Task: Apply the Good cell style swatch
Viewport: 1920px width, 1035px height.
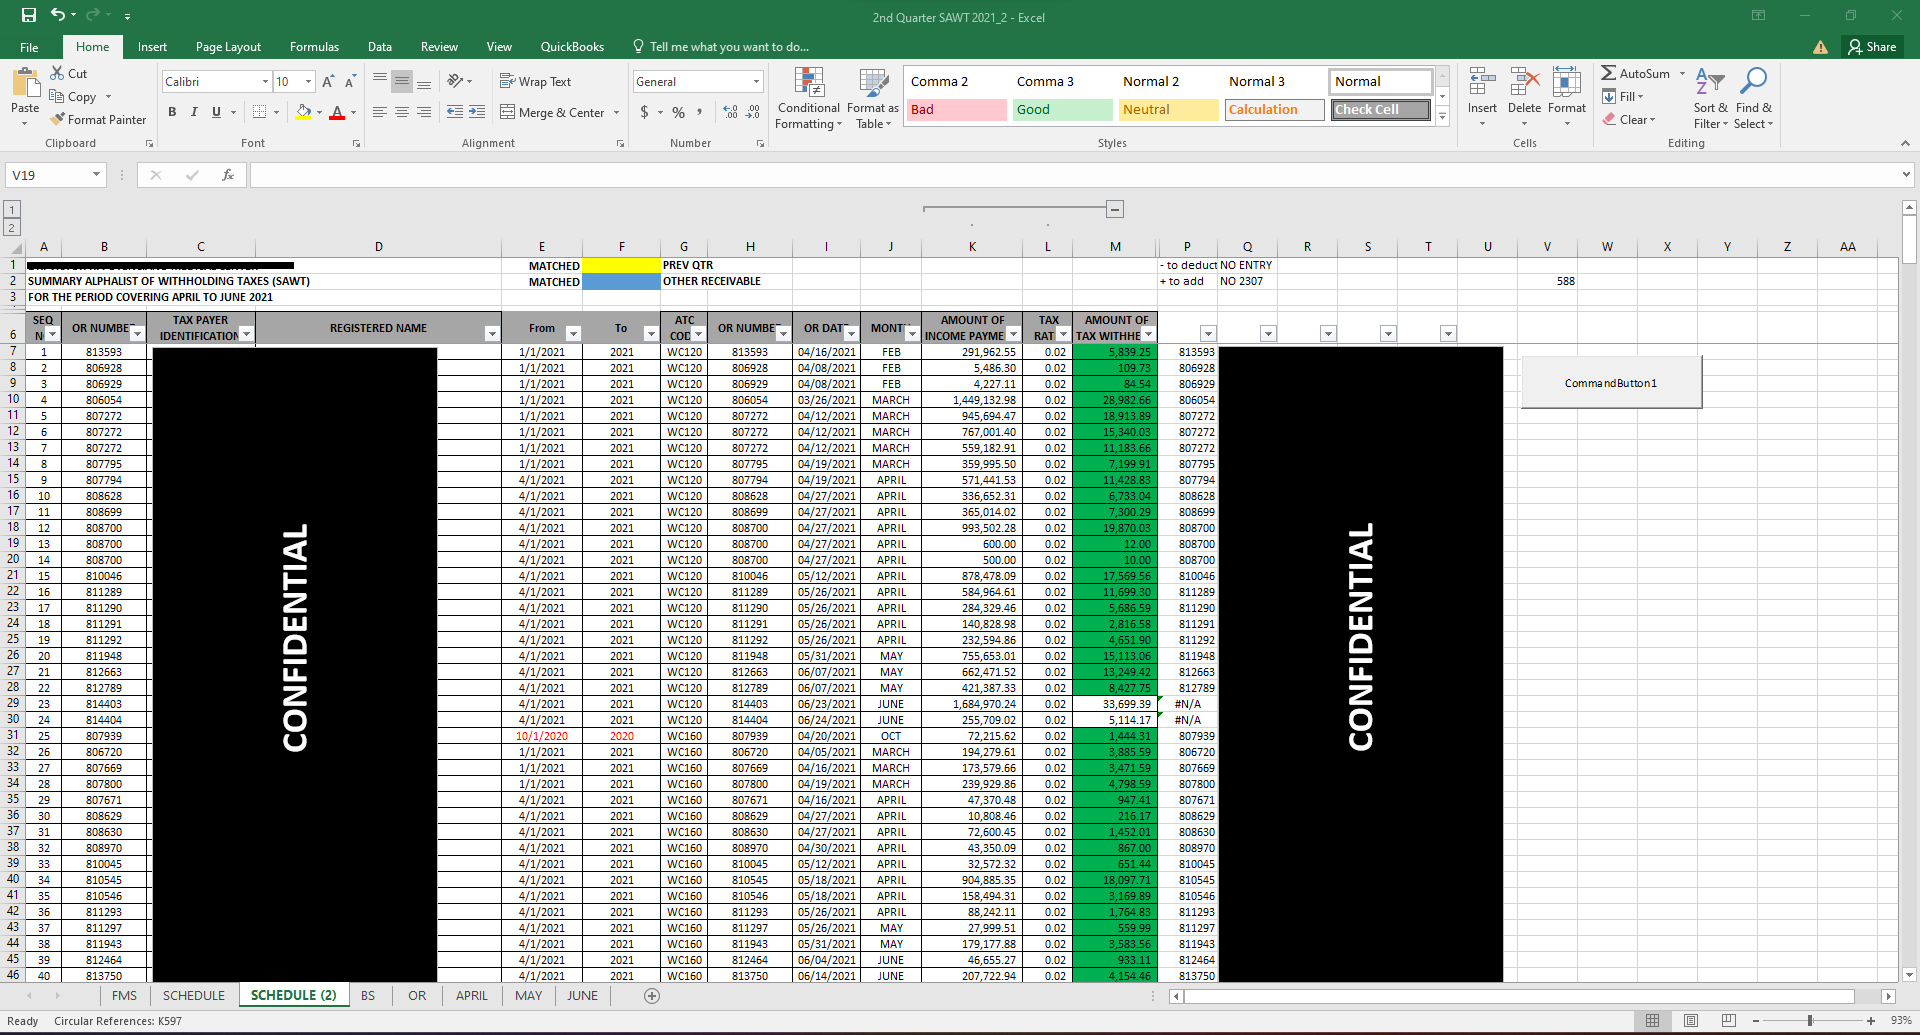Action: [x=1061, y=110]
